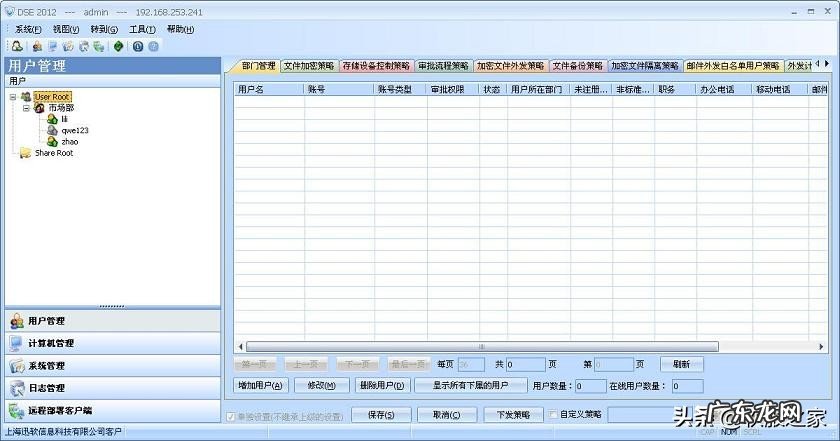The image size is (840, 441).
Task: Collapse the User Root tree node
Action: pyautogui.click(x=12, y=97)
